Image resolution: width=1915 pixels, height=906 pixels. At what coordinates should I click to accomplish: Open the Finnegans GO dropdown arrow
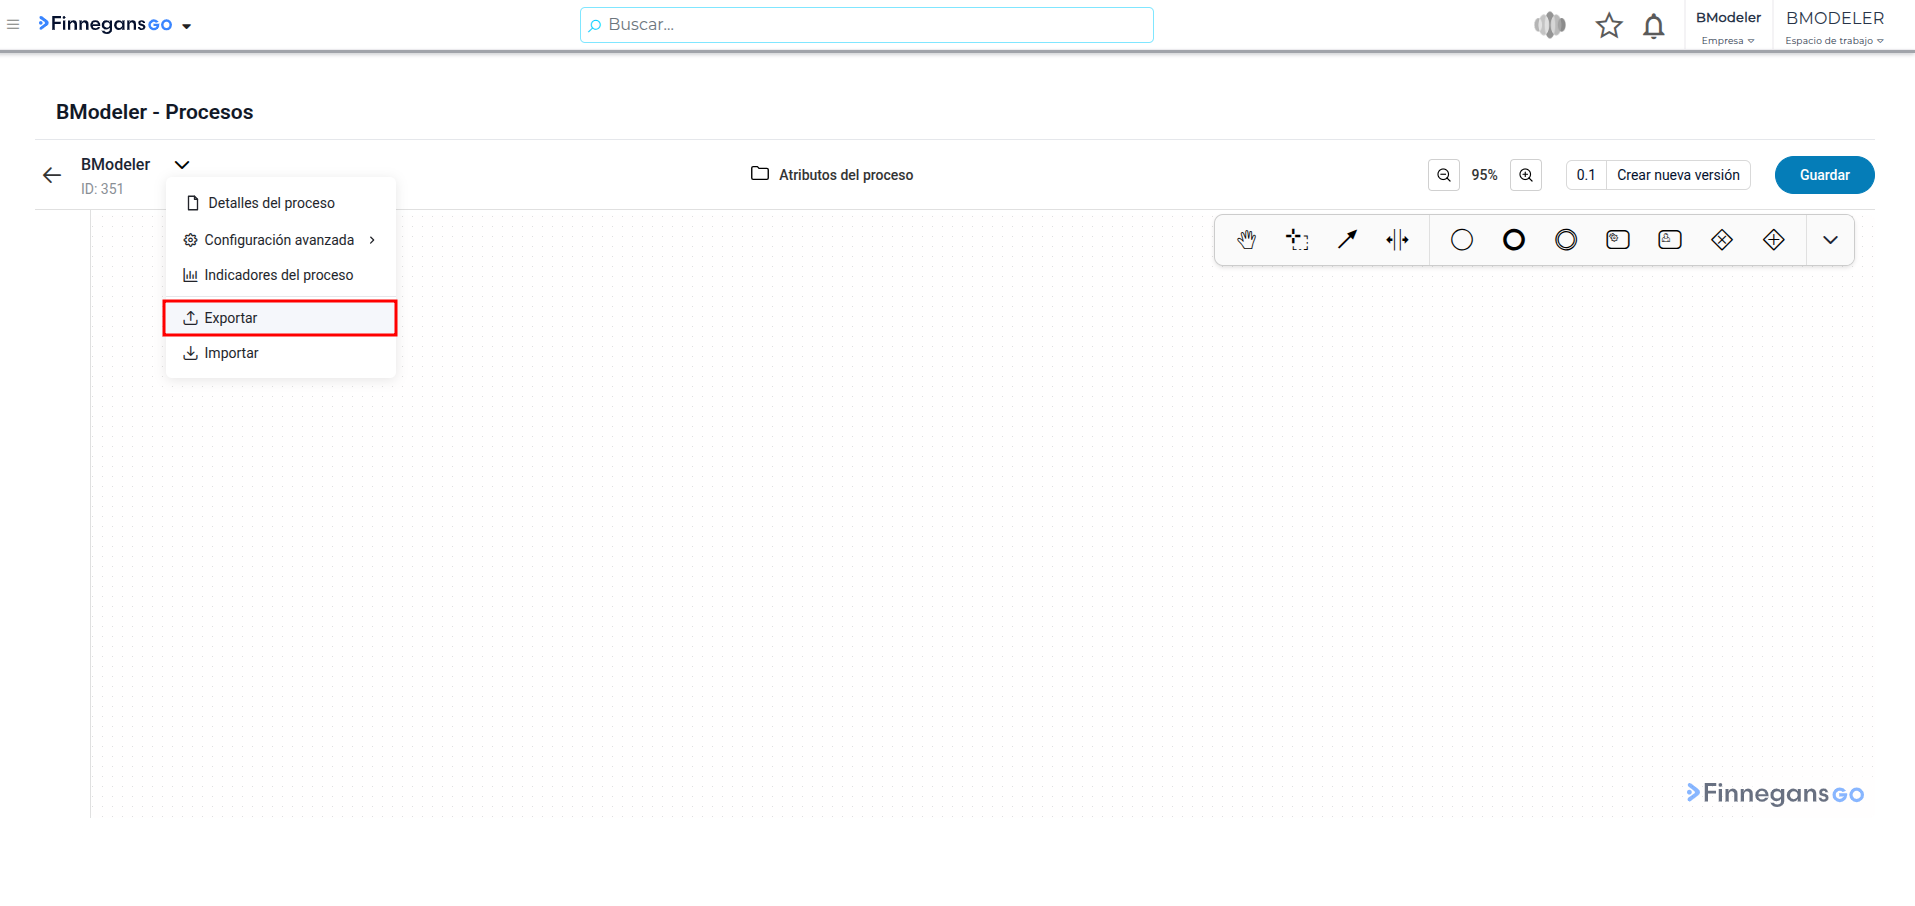[187, 26]
